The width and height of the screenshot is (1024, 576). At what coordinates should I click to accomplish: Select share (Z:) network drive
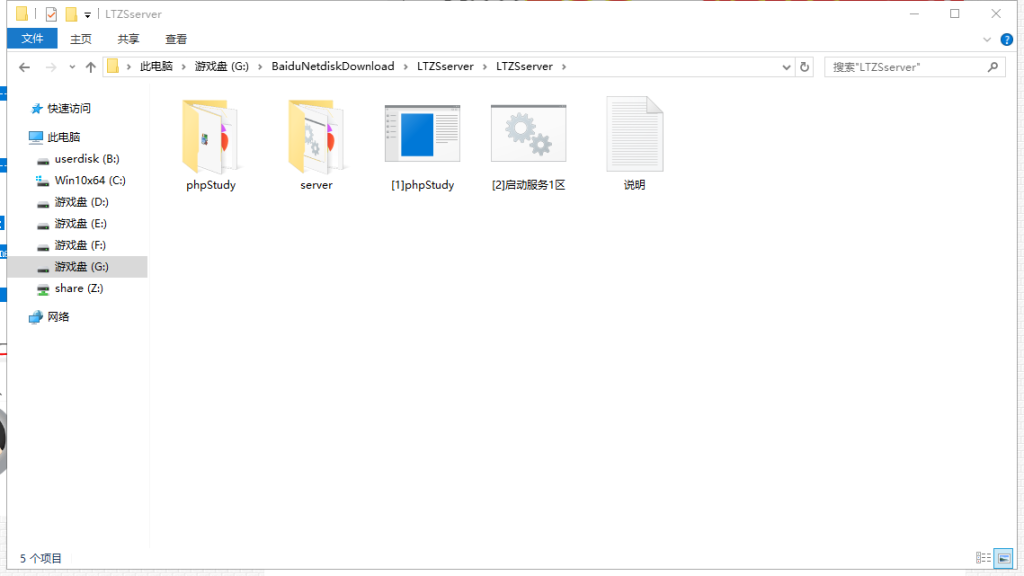(78, 288)
